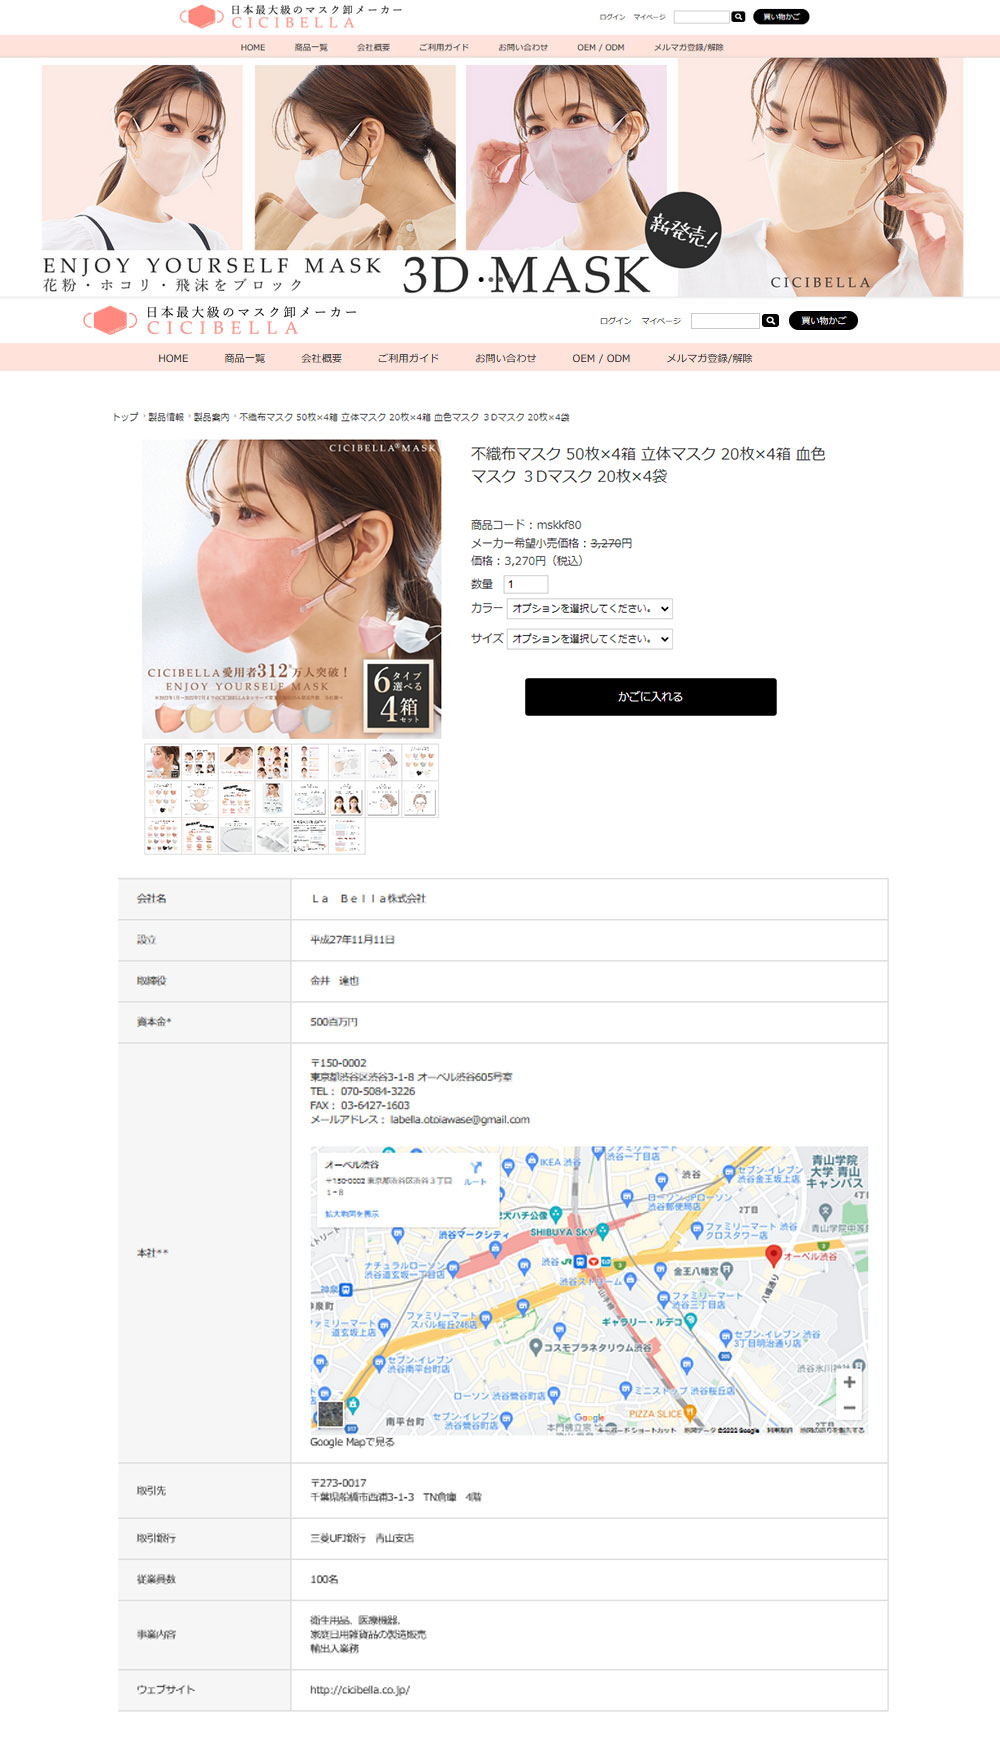Expand the カラー option dropdown
The height and width of the screenshot is (1749, 1000).
point(590,608)
